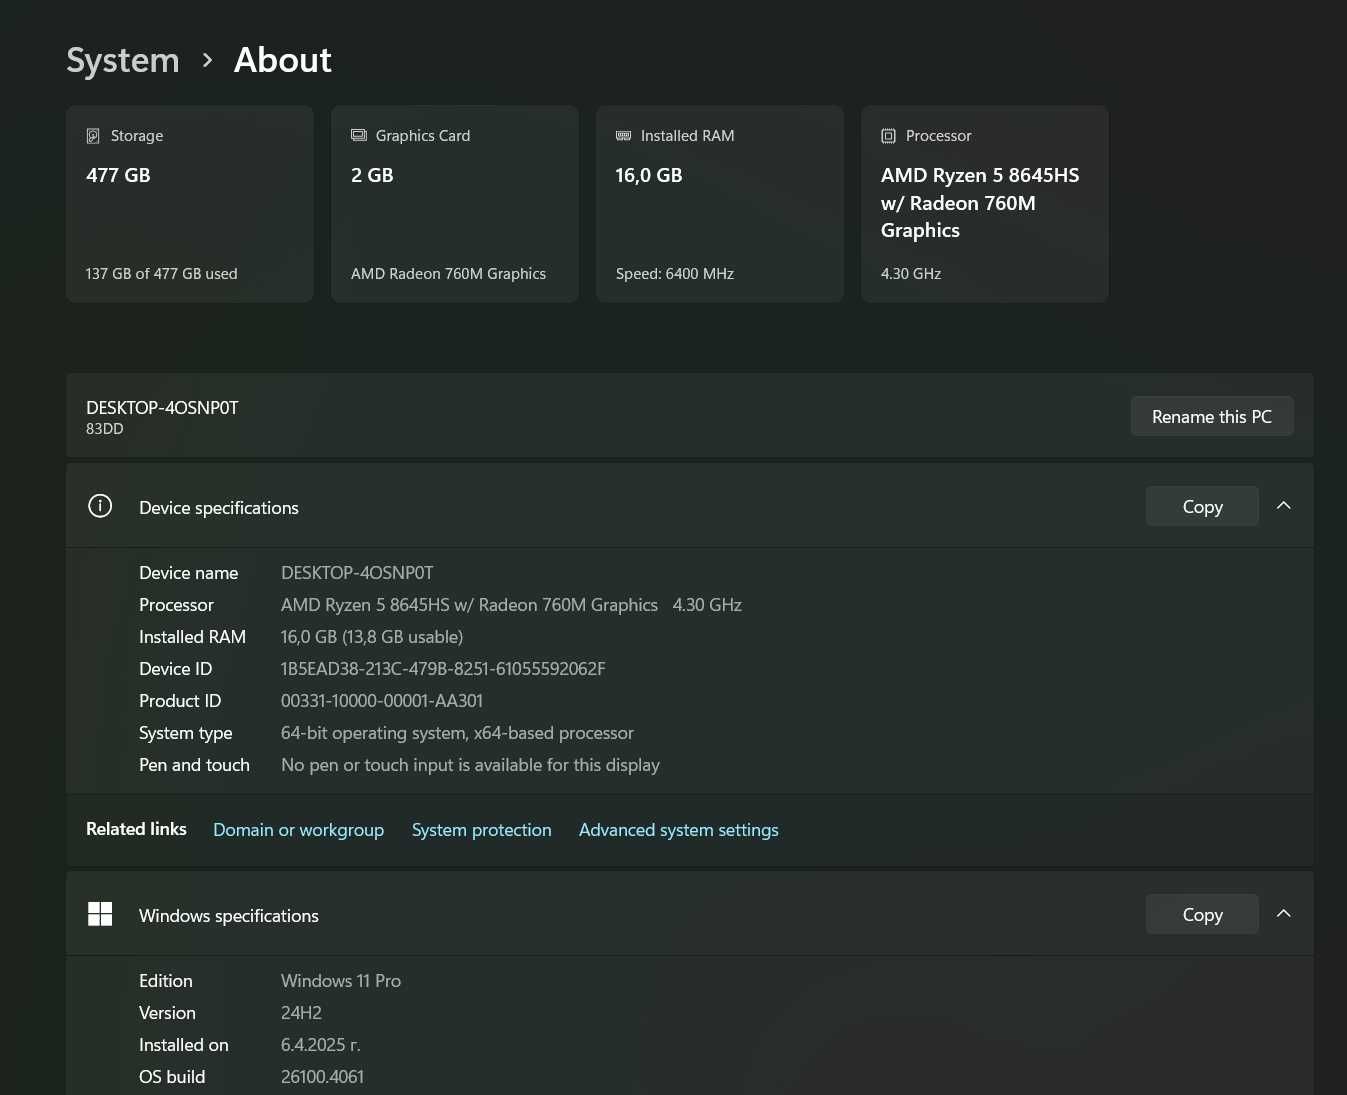
Task: Click the Speed: 6400 MHz text
Action: 675,274
